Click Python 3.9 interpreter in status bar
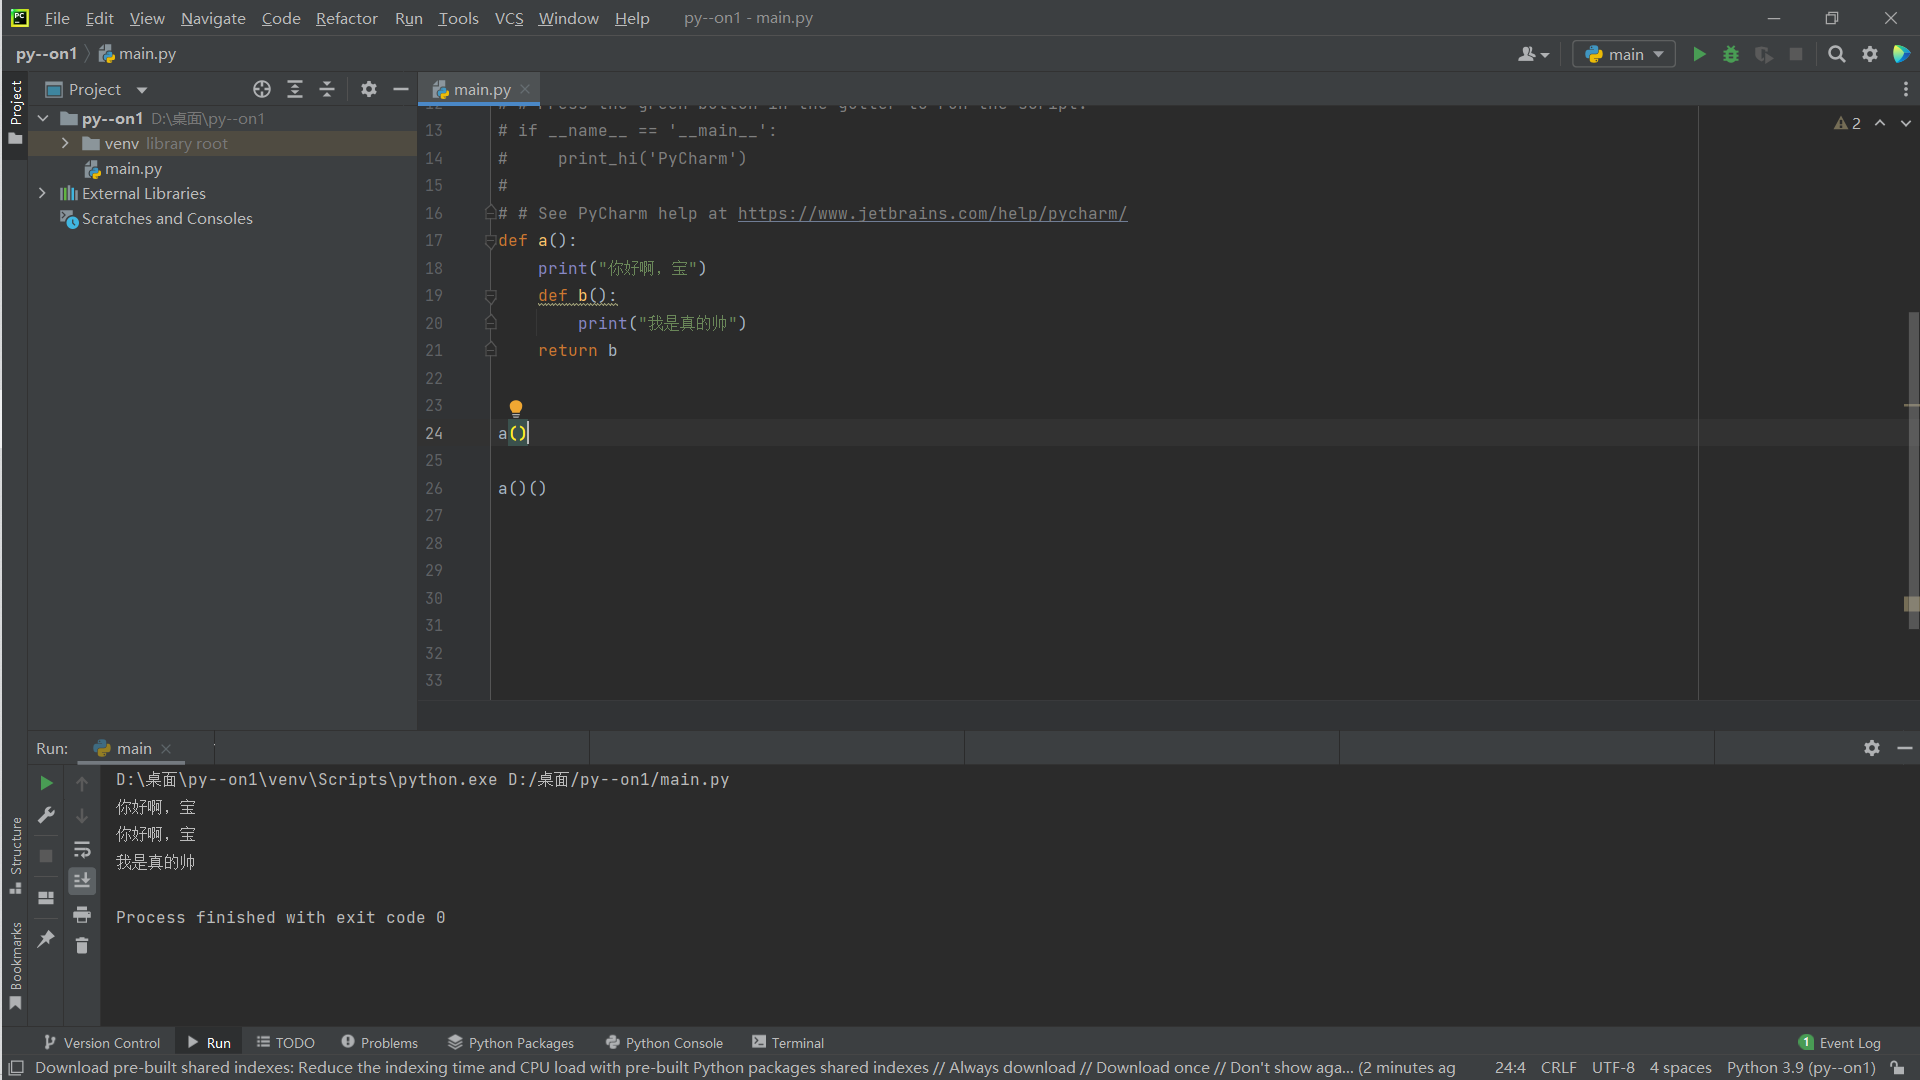1920x1080 pixels. (x=1800, y=1068)
